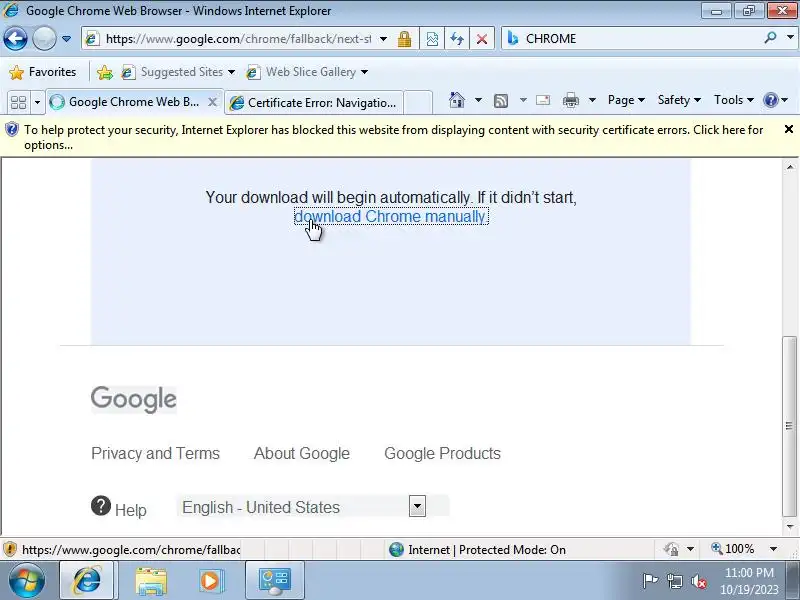The image size is (800, 600).
Task: Open the About Google link
Action: tap(302, 454)
